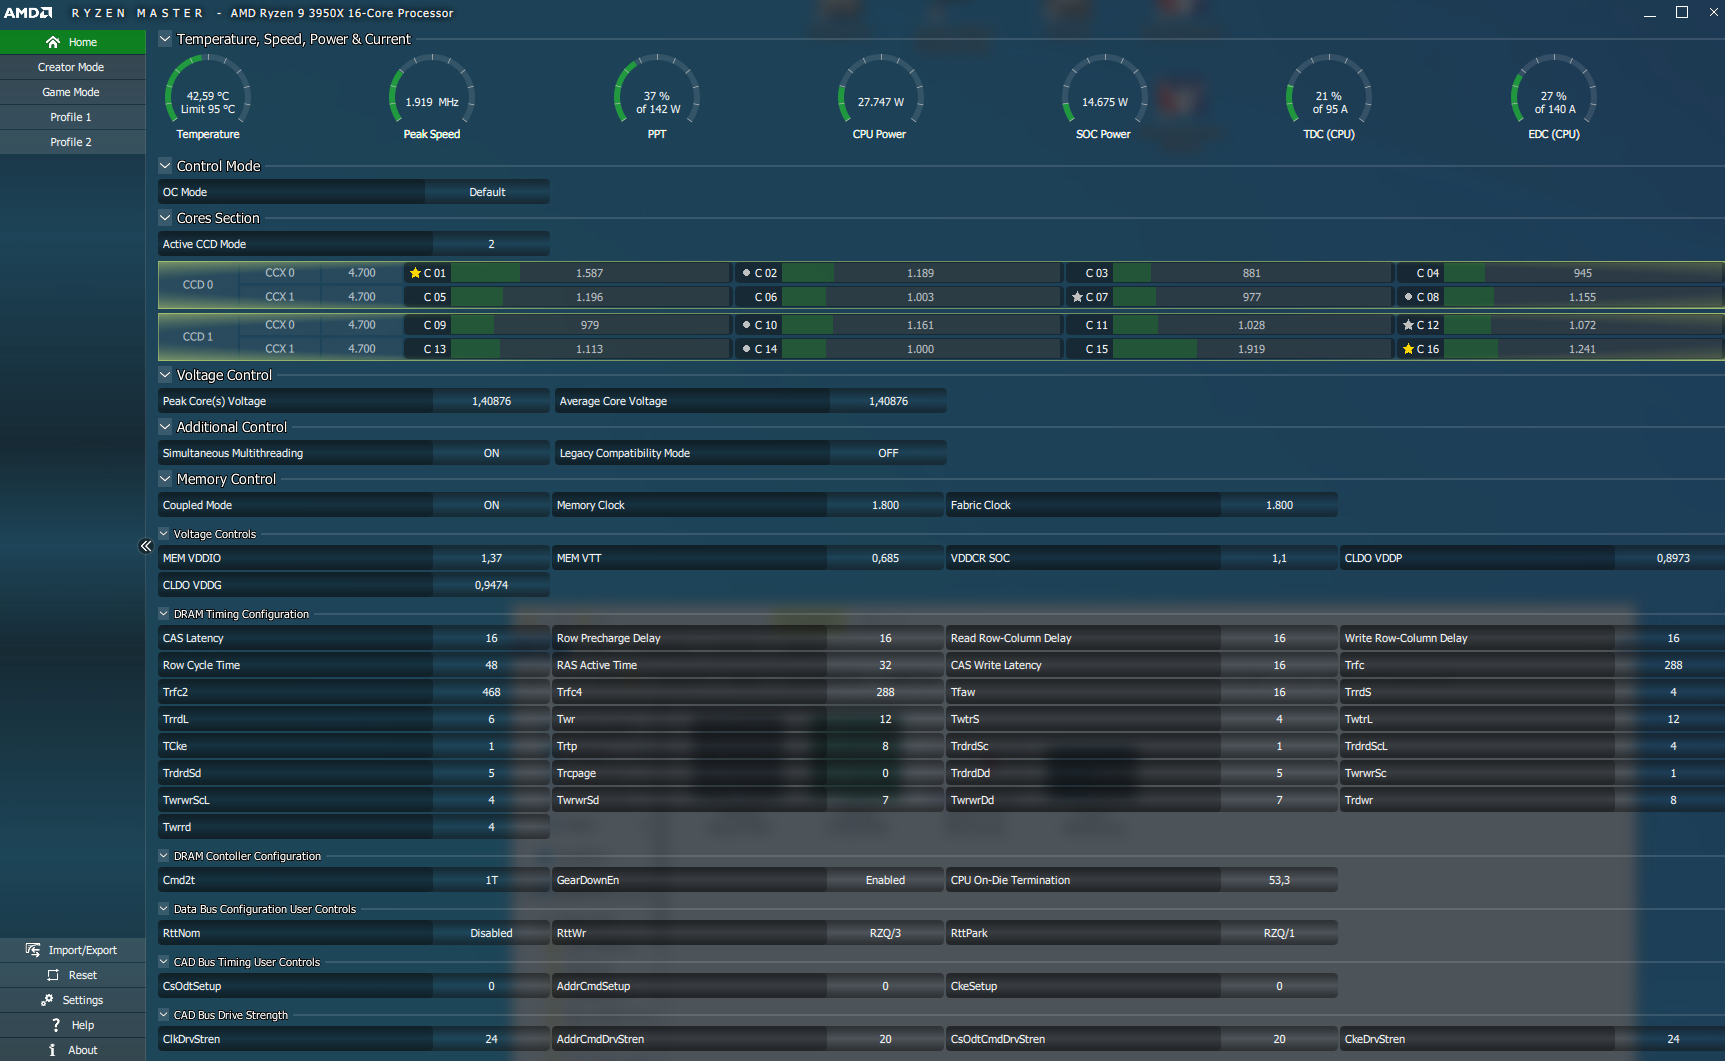Click the Help question mark icon
This screenshot has width=1725, height=1061.
coord(56,1025)
